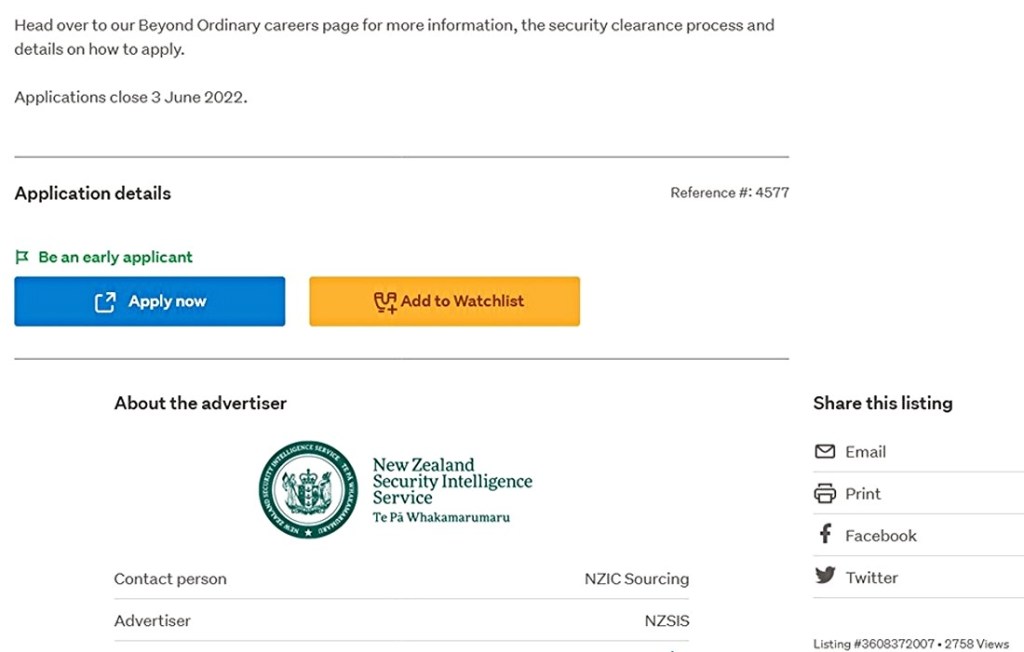Click the printer icon
1024x652 pixels.
pyautogui.click(x=825, y=494)
